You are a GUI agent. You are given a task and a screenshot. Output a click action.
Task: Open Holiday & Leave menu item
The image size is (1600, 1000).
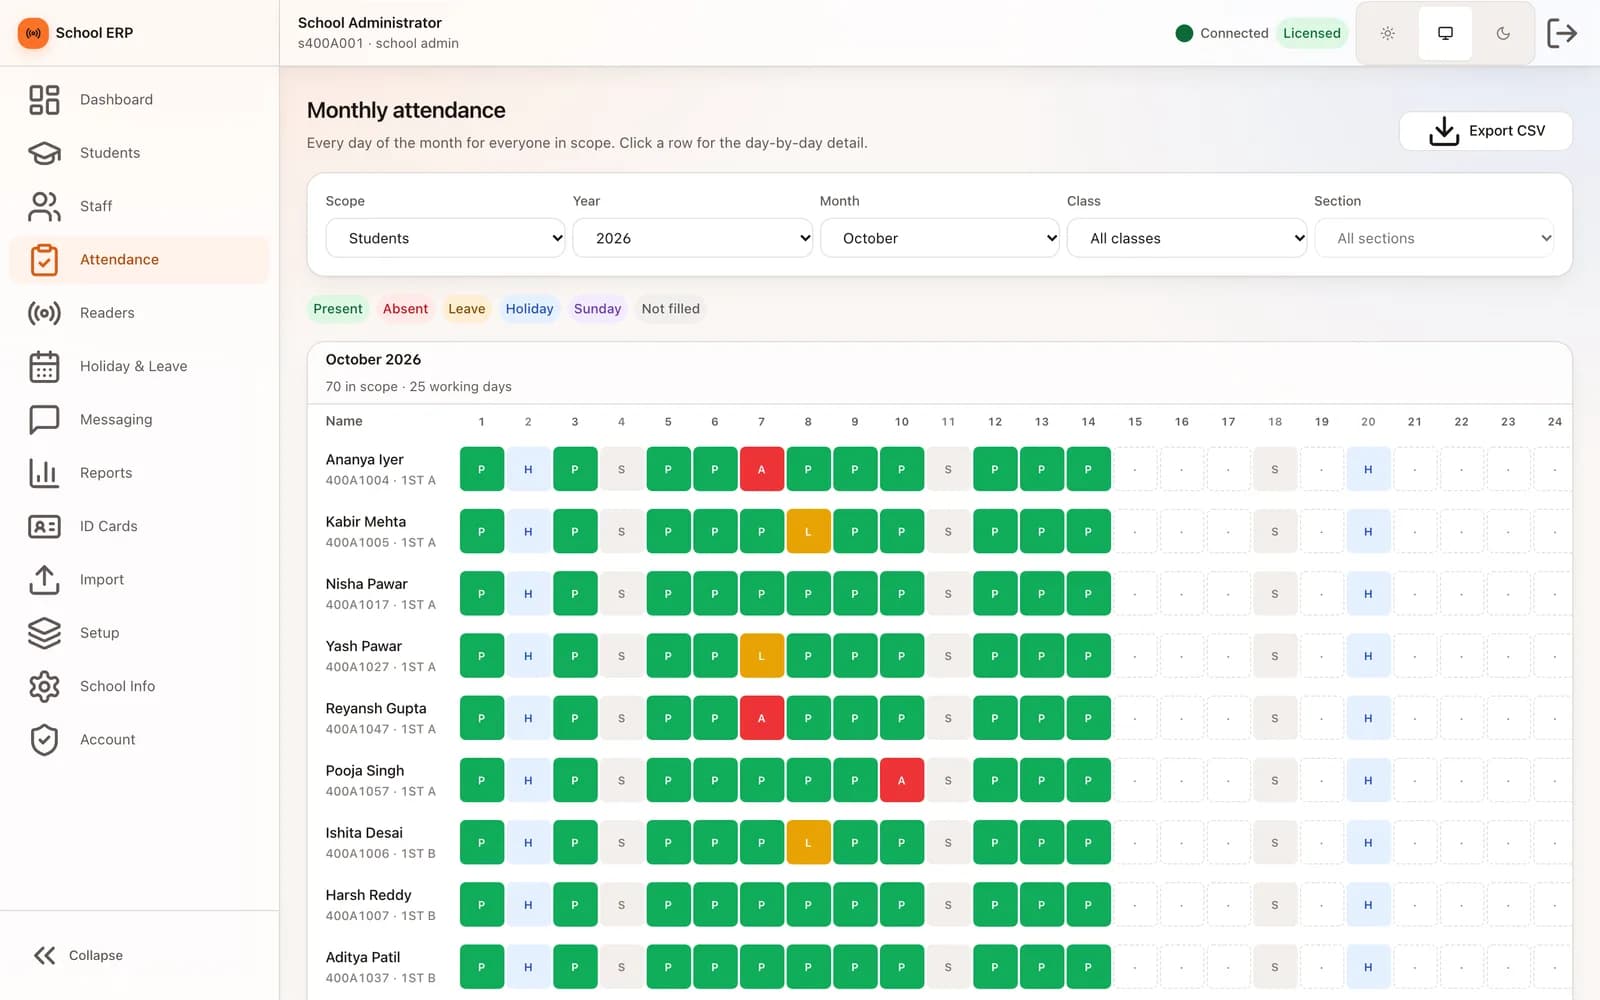click(x=139, y=366)
